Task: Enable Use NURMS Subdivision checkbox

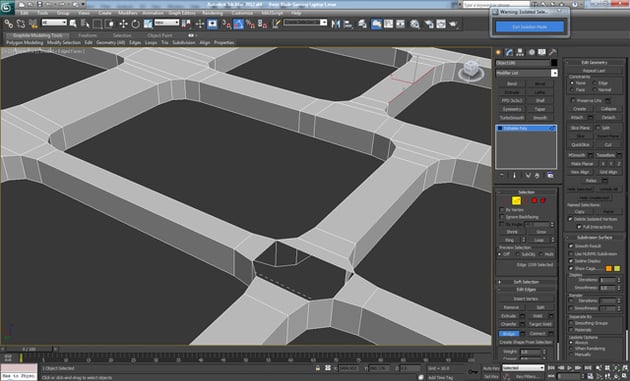Action: 571,254
